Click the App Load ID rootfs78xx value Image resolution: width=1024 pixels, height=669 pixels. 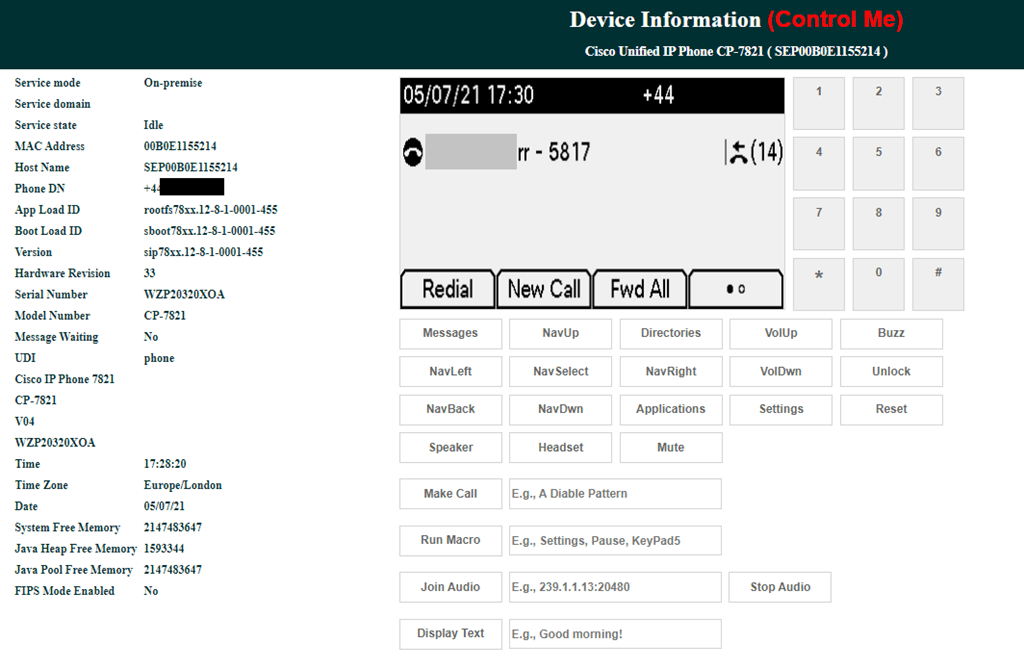[x=210, y=210]
